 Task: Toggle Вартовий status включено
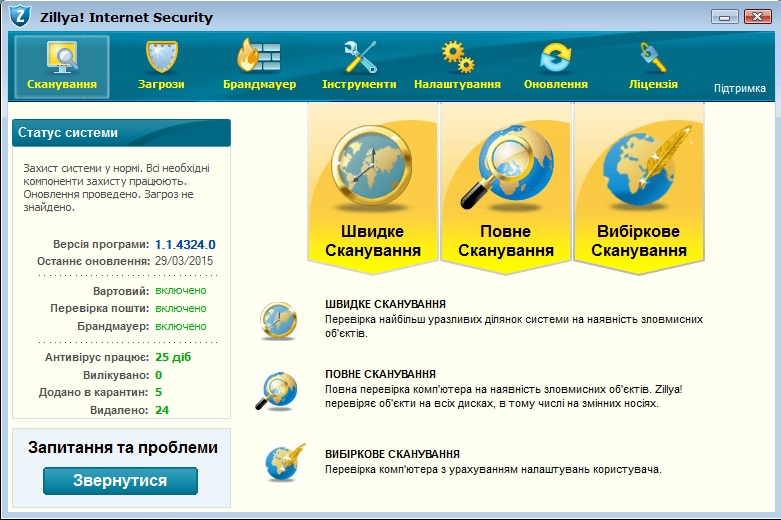[181, 291]
